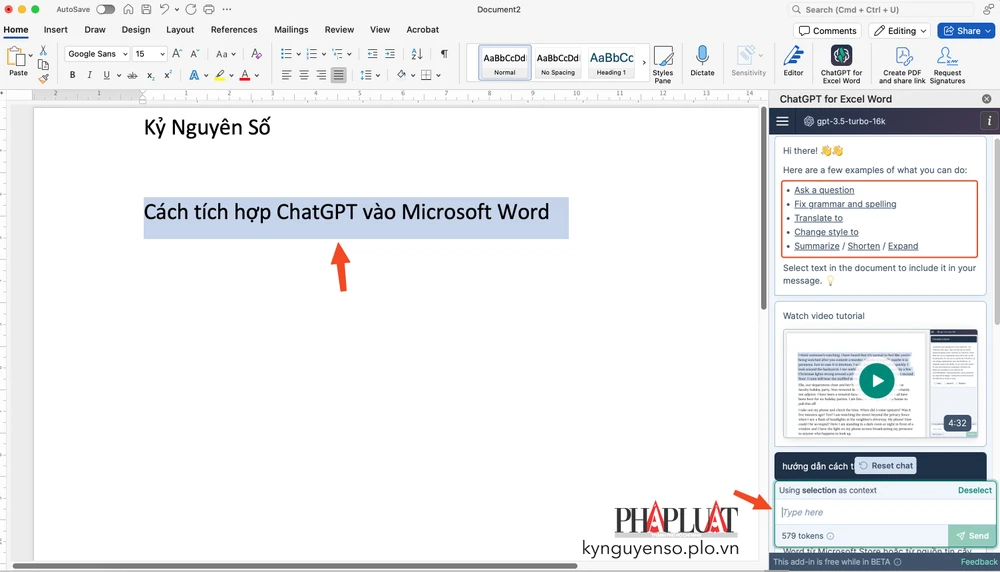Open Editor tool

point(793,61)
